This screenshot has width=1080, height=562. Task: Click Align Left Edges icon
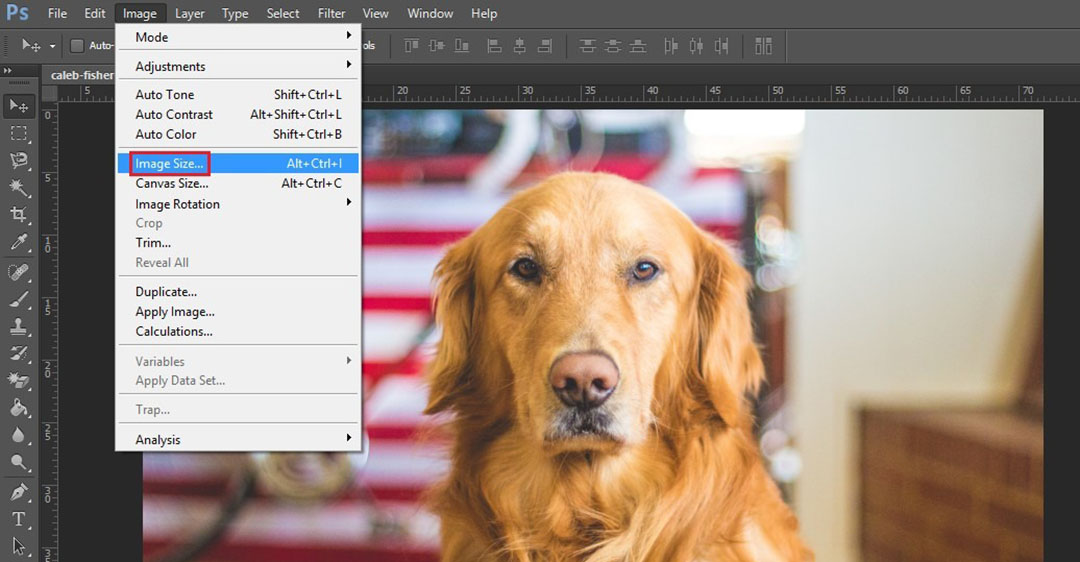tap(494, 46)
